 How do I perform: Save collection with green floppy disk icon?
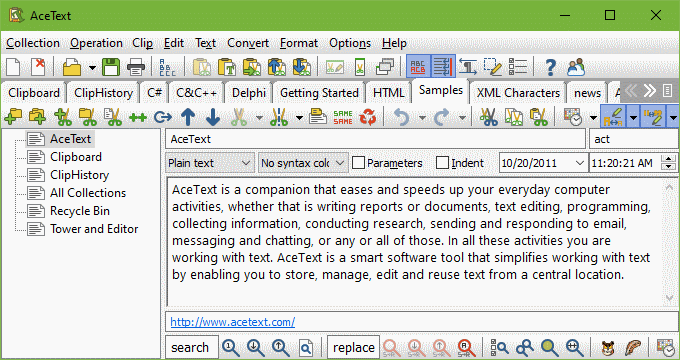tap(111, 67)
